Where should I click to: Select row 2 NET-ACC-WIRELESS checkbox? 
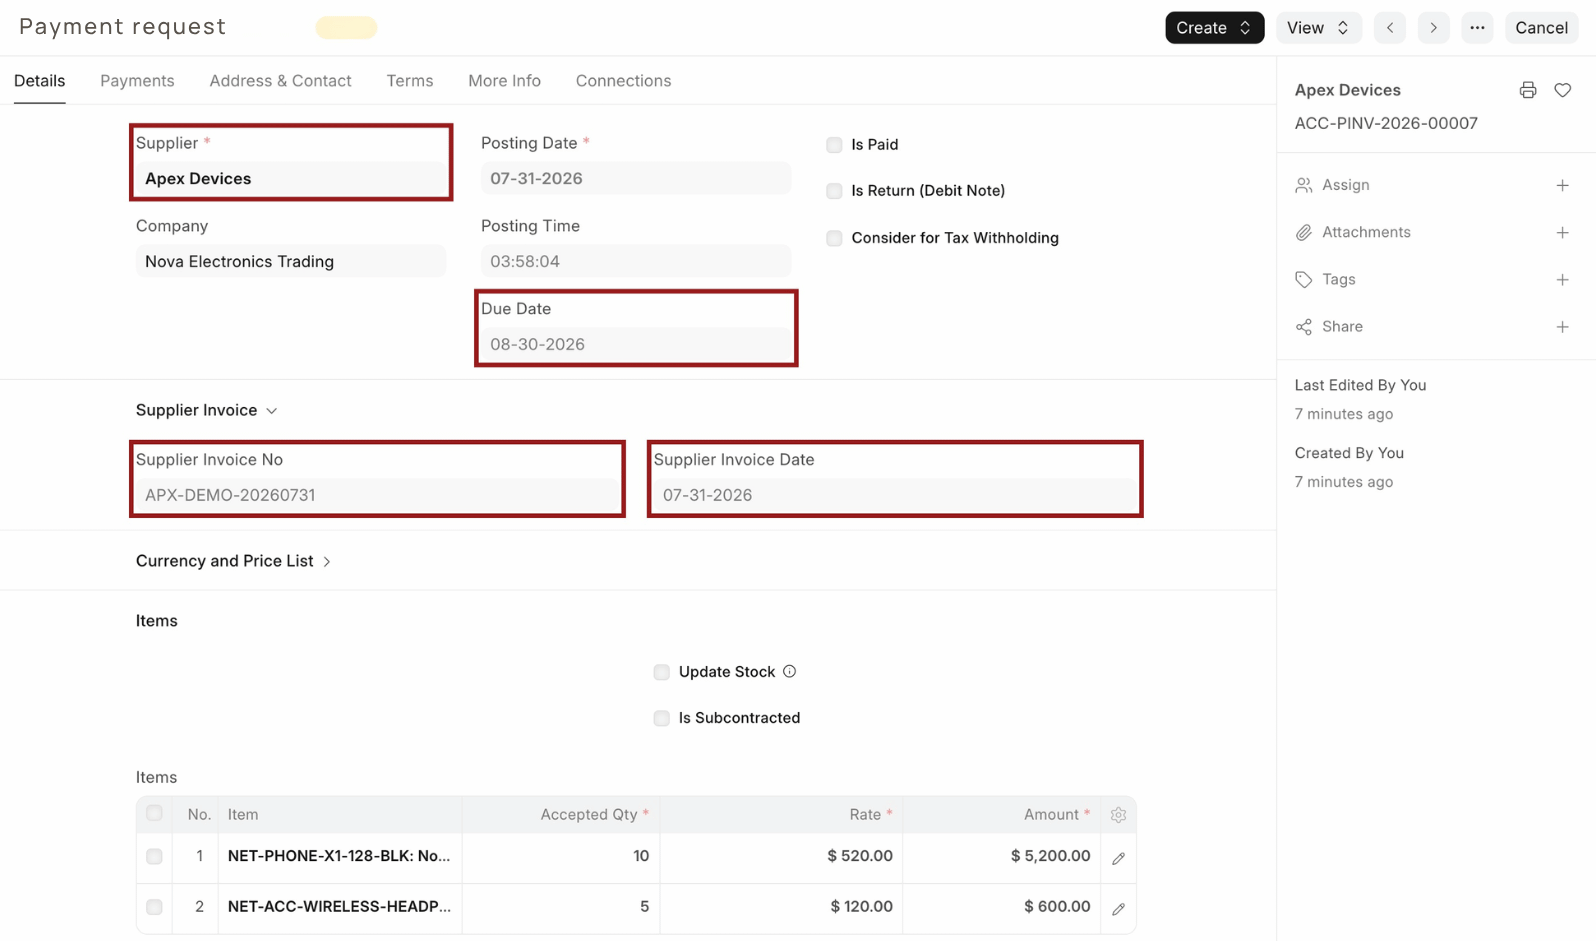(154, 907)
